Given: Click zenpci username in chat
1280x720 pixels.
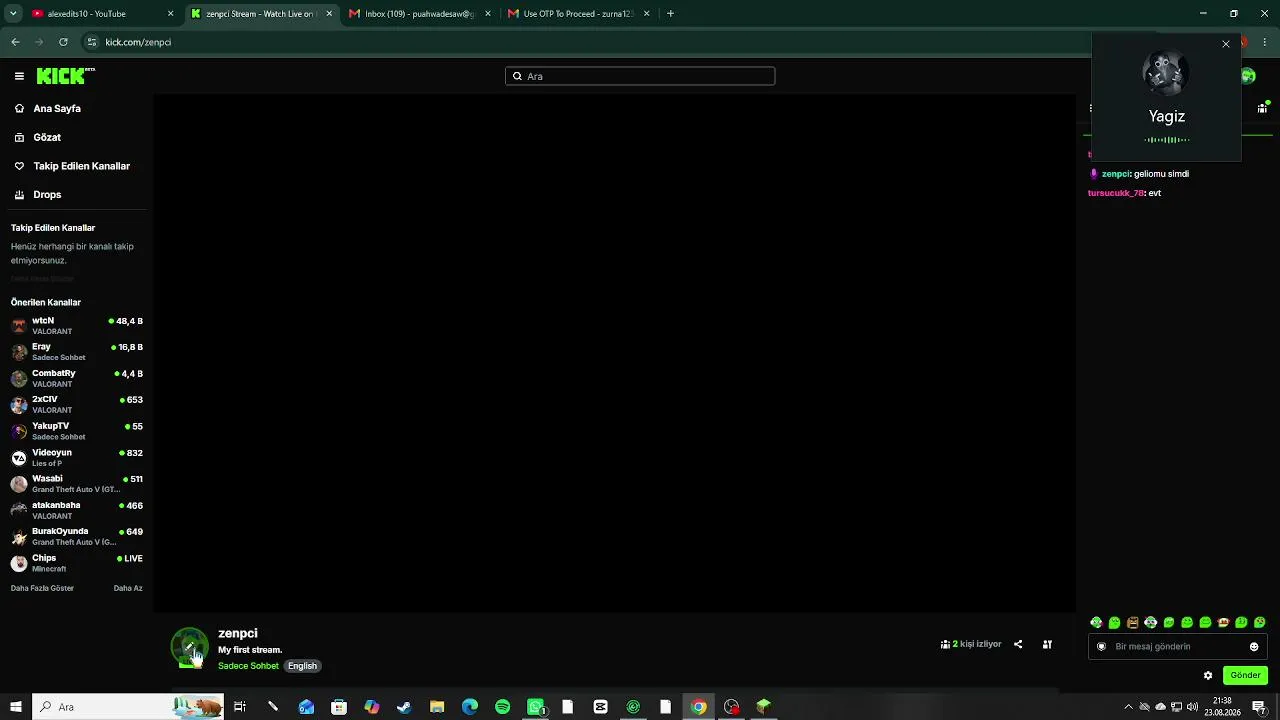Looking at the screenshot, I should point(1116,174).
